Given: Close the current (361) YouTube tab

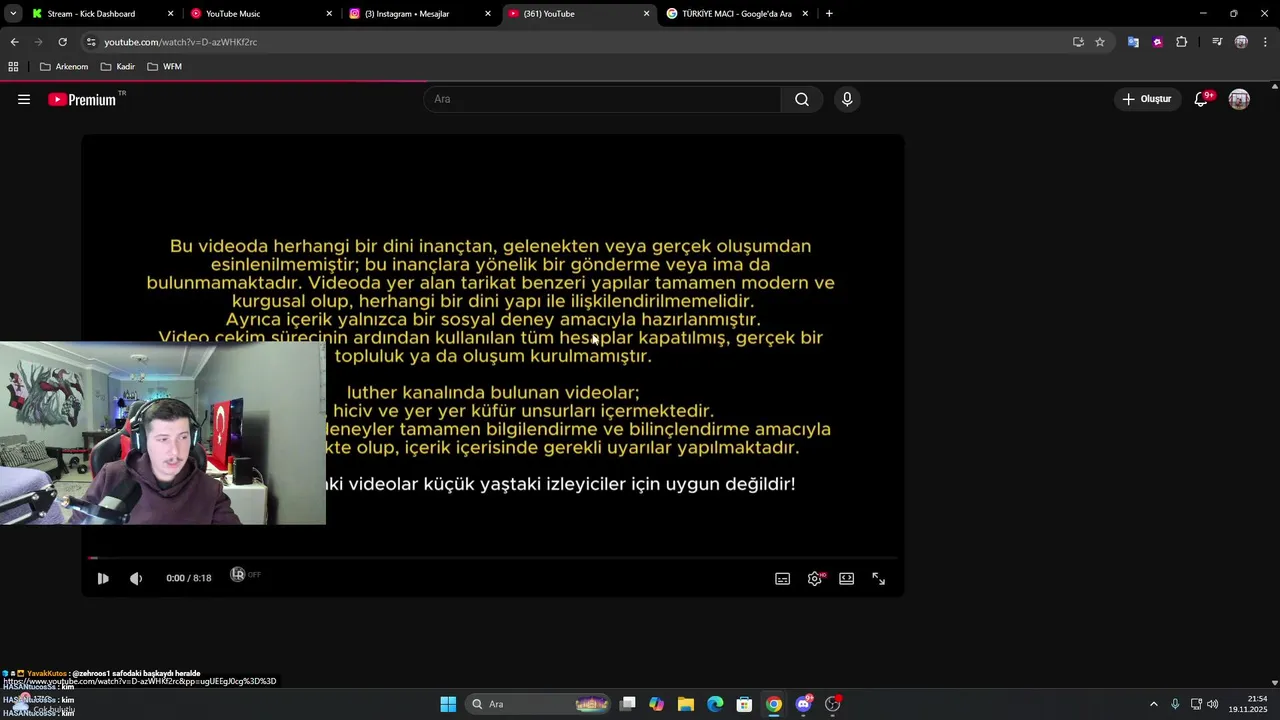Looking at the screenshot, I should pyautogui.click(x=646, y=14).
